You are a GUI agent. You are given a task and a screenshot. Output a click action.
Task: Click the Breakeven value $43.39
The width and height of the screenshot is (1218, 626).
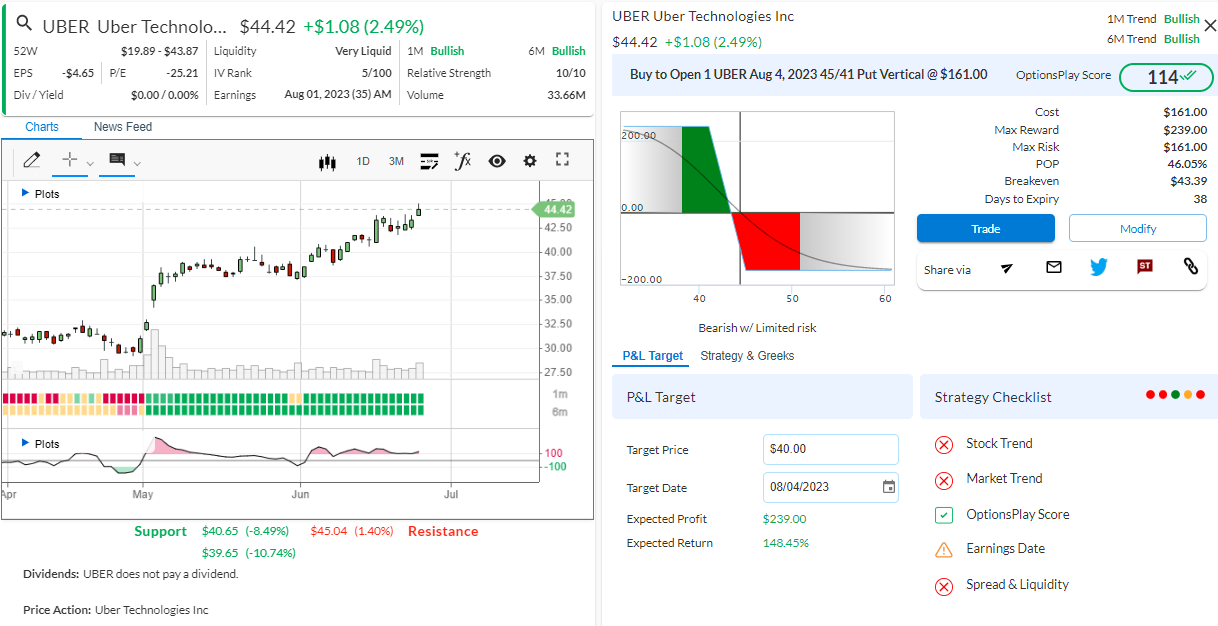point(1188,181)
